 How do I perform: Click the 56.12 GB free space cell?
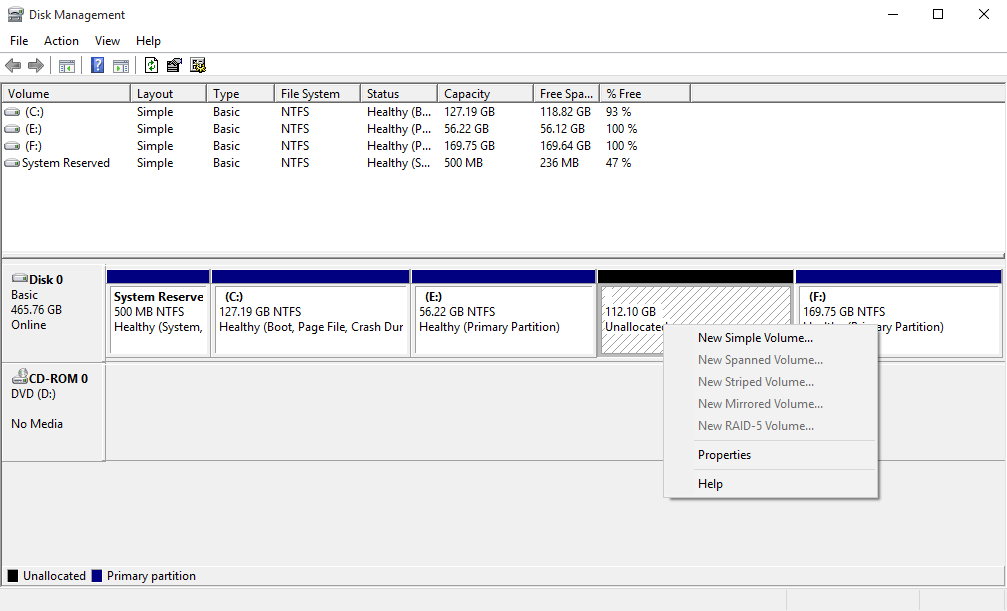coord(562,129)
